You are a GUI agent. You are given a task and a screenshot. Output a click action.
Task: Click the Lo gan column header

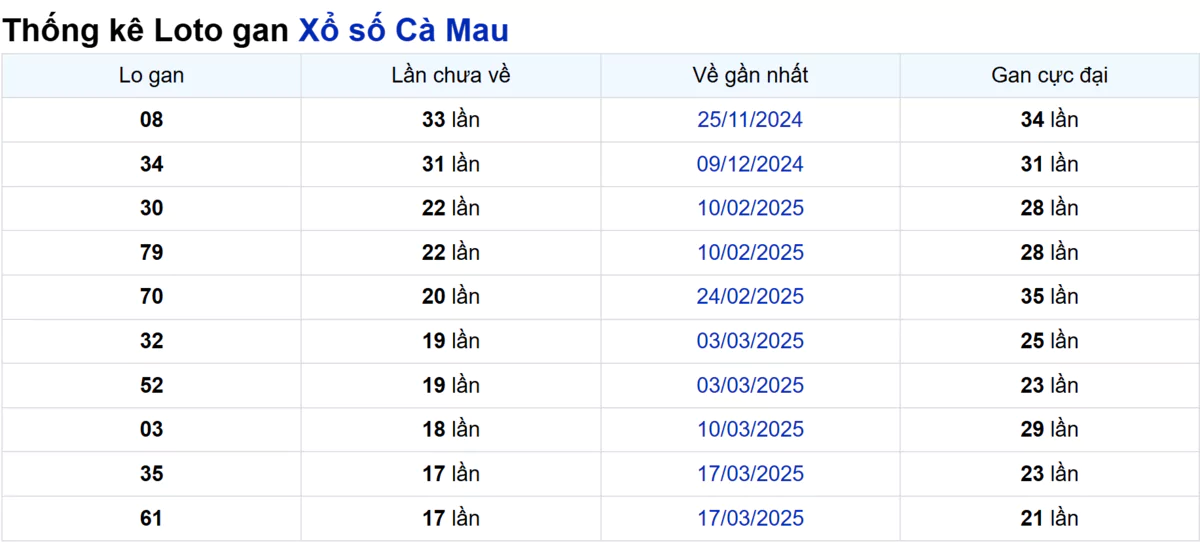[151, 75]
